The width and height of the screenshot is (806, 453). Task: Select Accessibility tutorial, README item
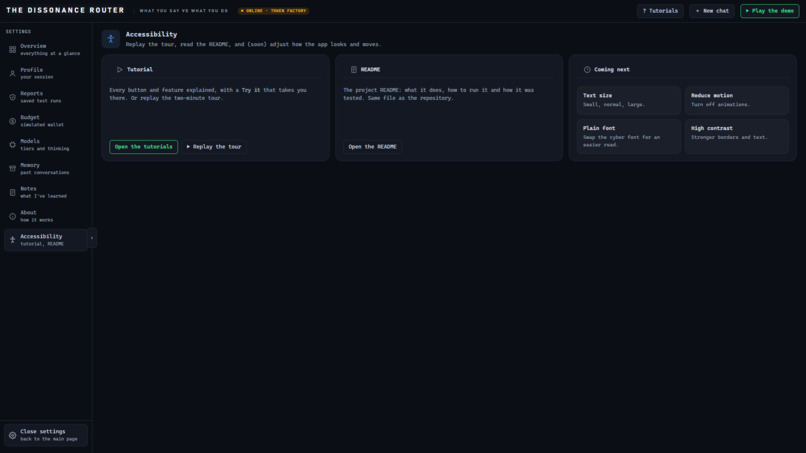[46, 240]
